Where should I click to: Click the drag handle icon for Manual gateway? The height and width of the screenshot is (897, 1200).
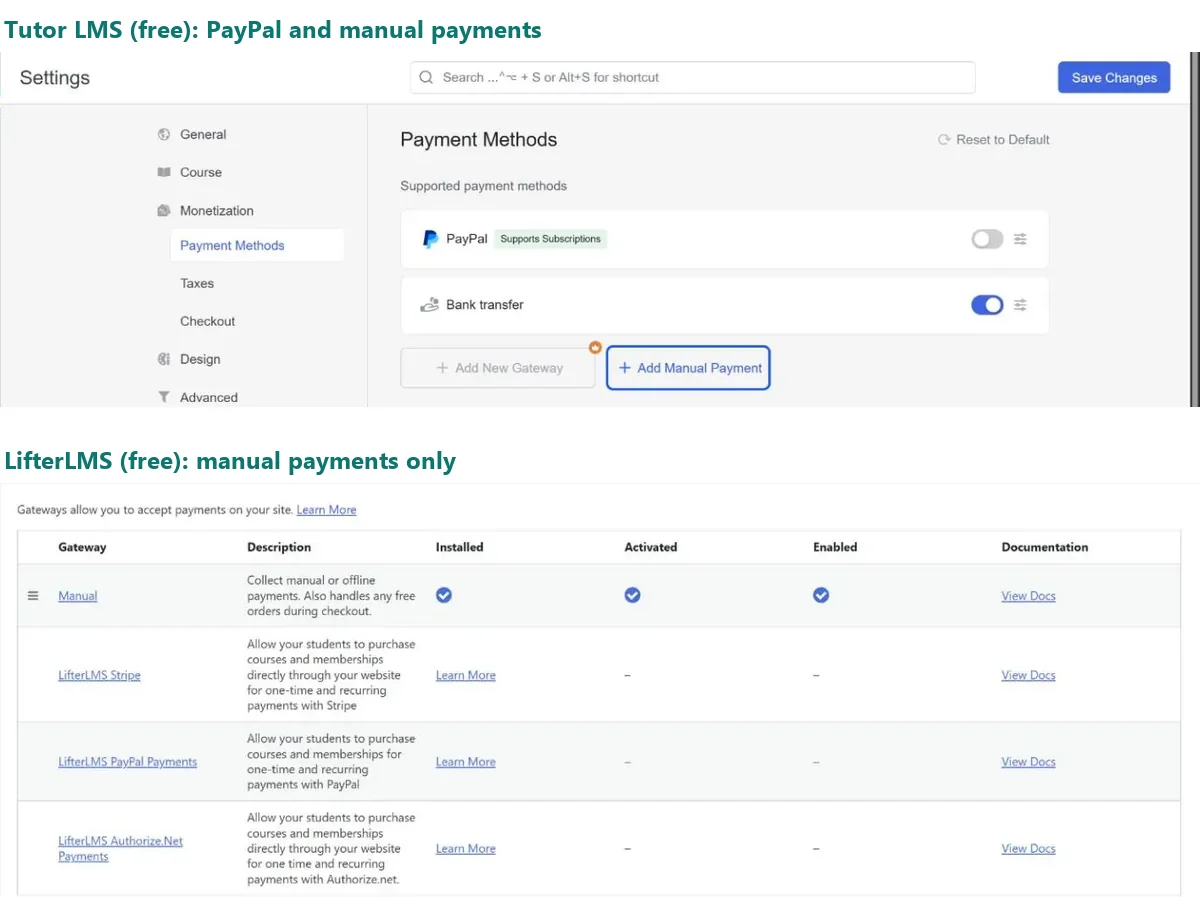tap(33, 595)
